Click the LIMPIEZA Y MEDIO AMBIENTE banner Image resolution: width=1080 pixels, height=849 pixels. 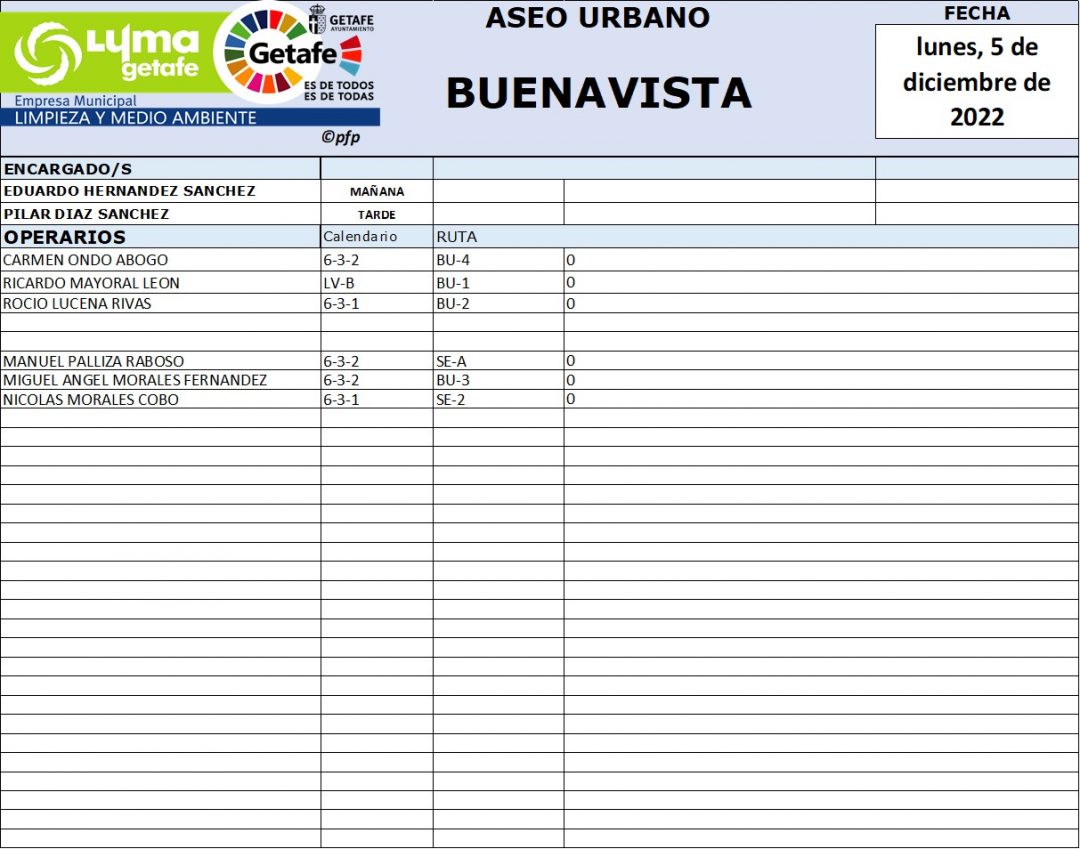tap(135, 118)
